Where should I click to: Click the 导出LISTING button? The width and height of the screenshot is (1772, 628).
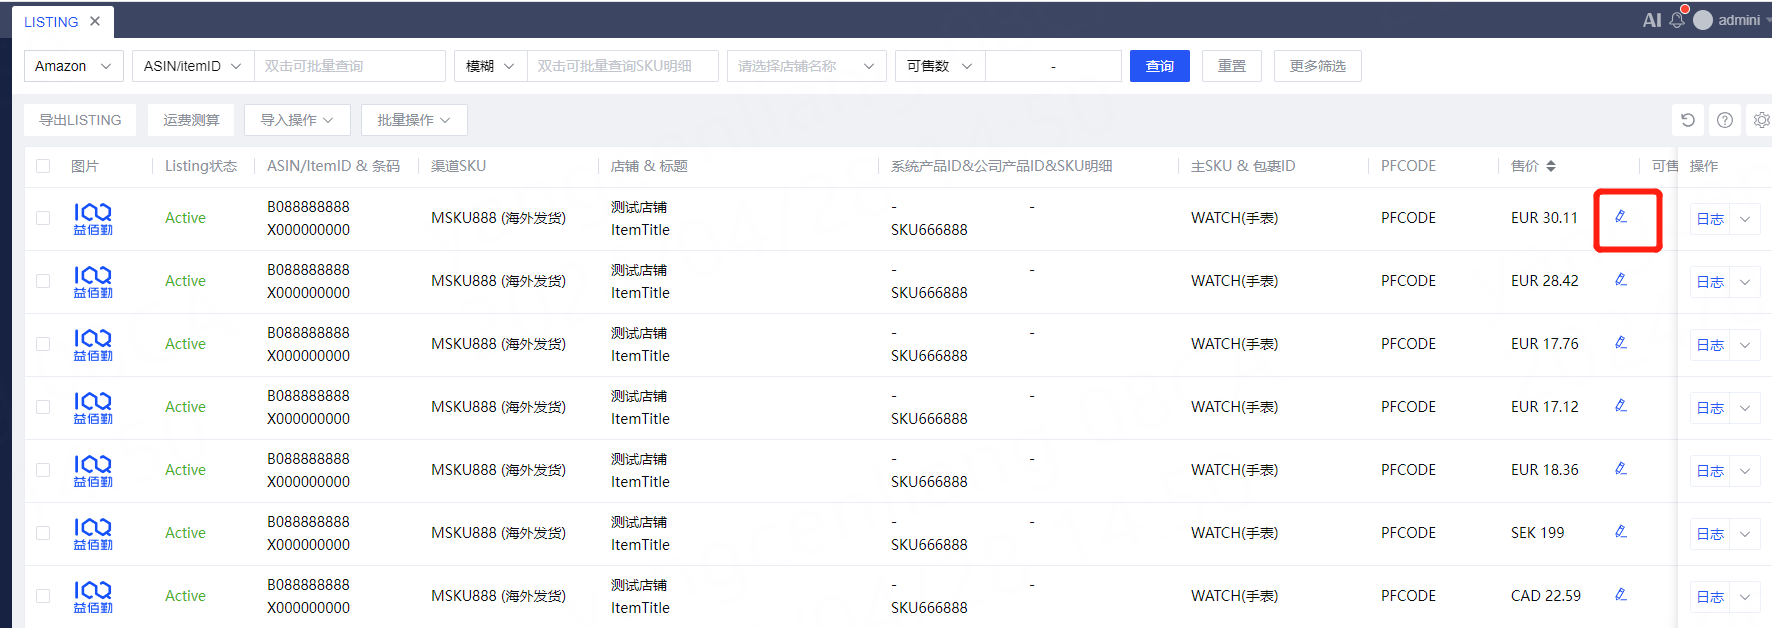click(x=80, y=120)
